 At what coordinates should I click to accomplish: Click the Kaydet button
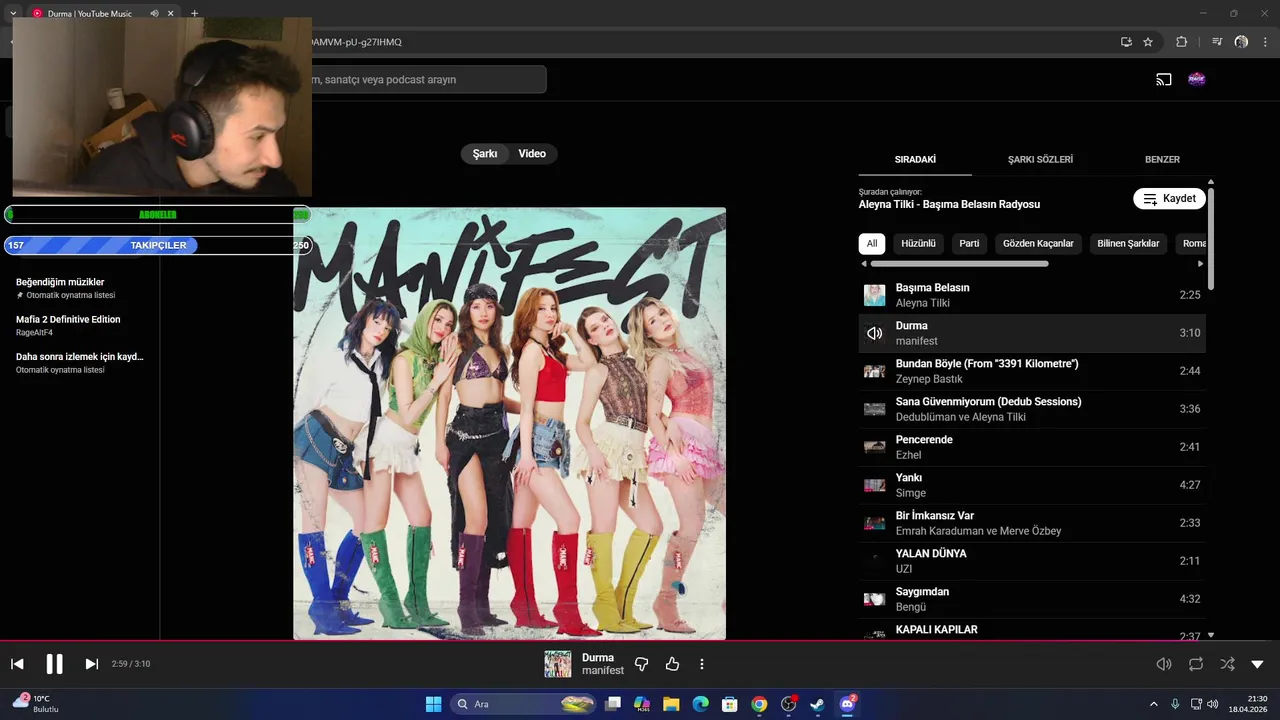click(x=1169, y=198)
